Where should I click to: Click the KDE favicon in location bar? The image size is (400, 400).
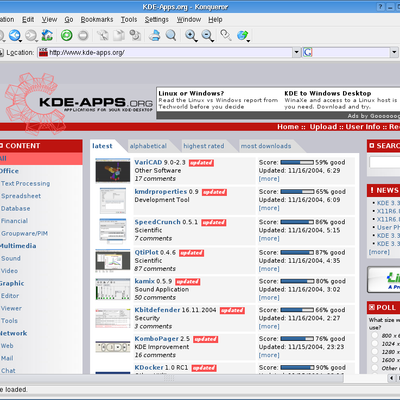coord(43,52)
